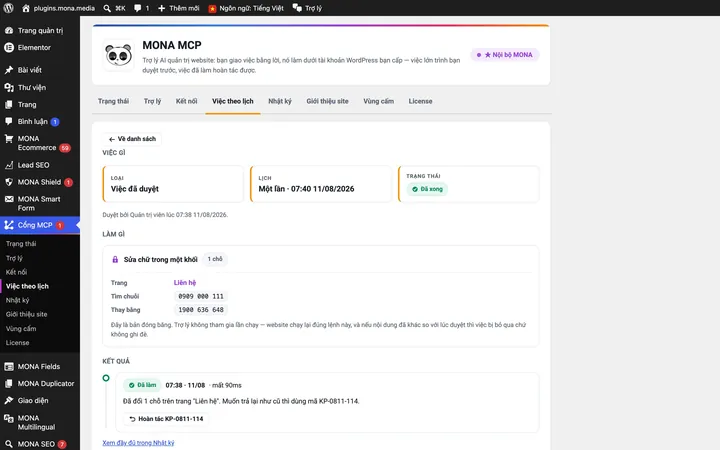Click the MONA Fields icon
The width and height of the screenshot is (720, 450).
coord(9,366)
